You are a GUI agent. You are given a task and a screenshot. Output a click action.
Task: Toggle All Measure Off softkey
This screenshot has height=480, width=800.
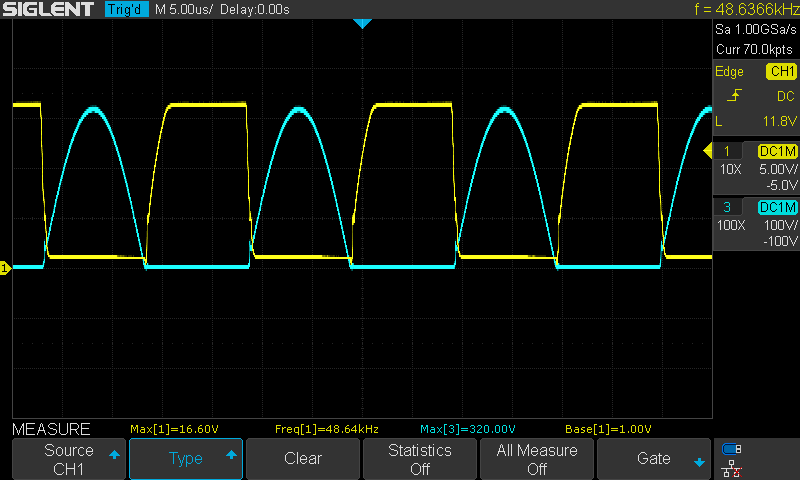[x=537, y=459]
